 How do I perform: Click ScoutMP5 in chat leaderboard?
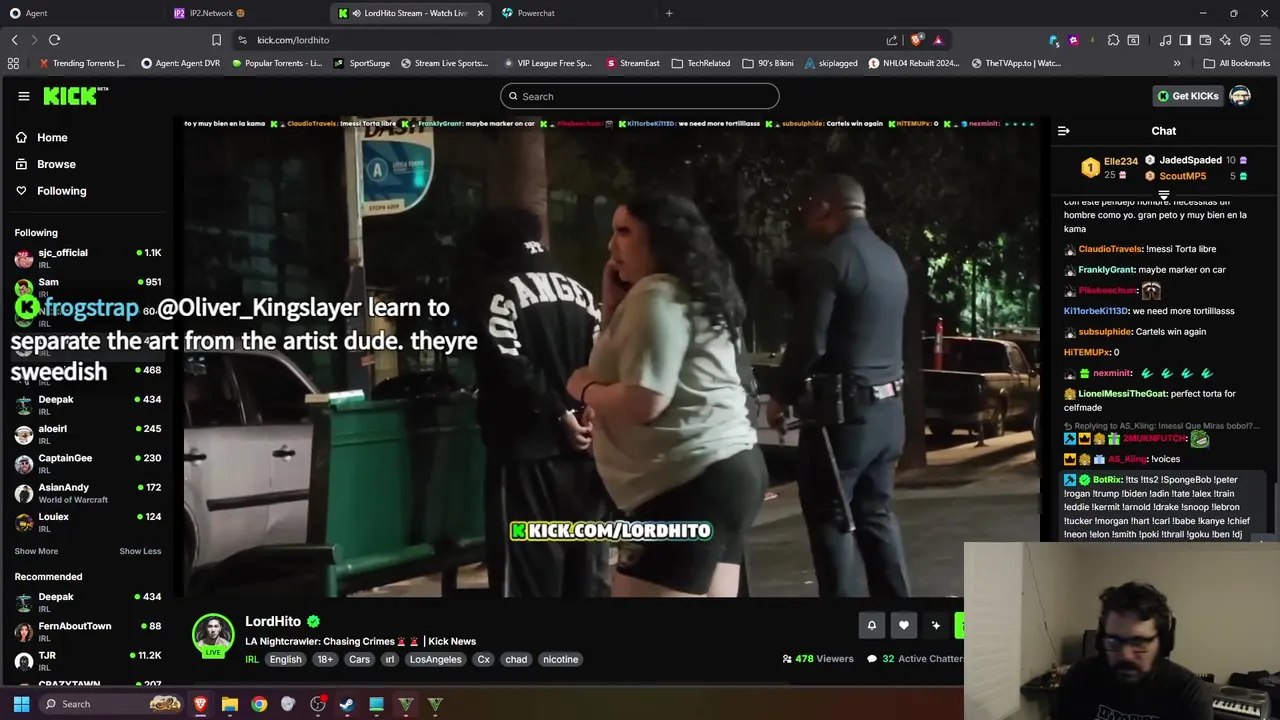(x=1182, y=176)
